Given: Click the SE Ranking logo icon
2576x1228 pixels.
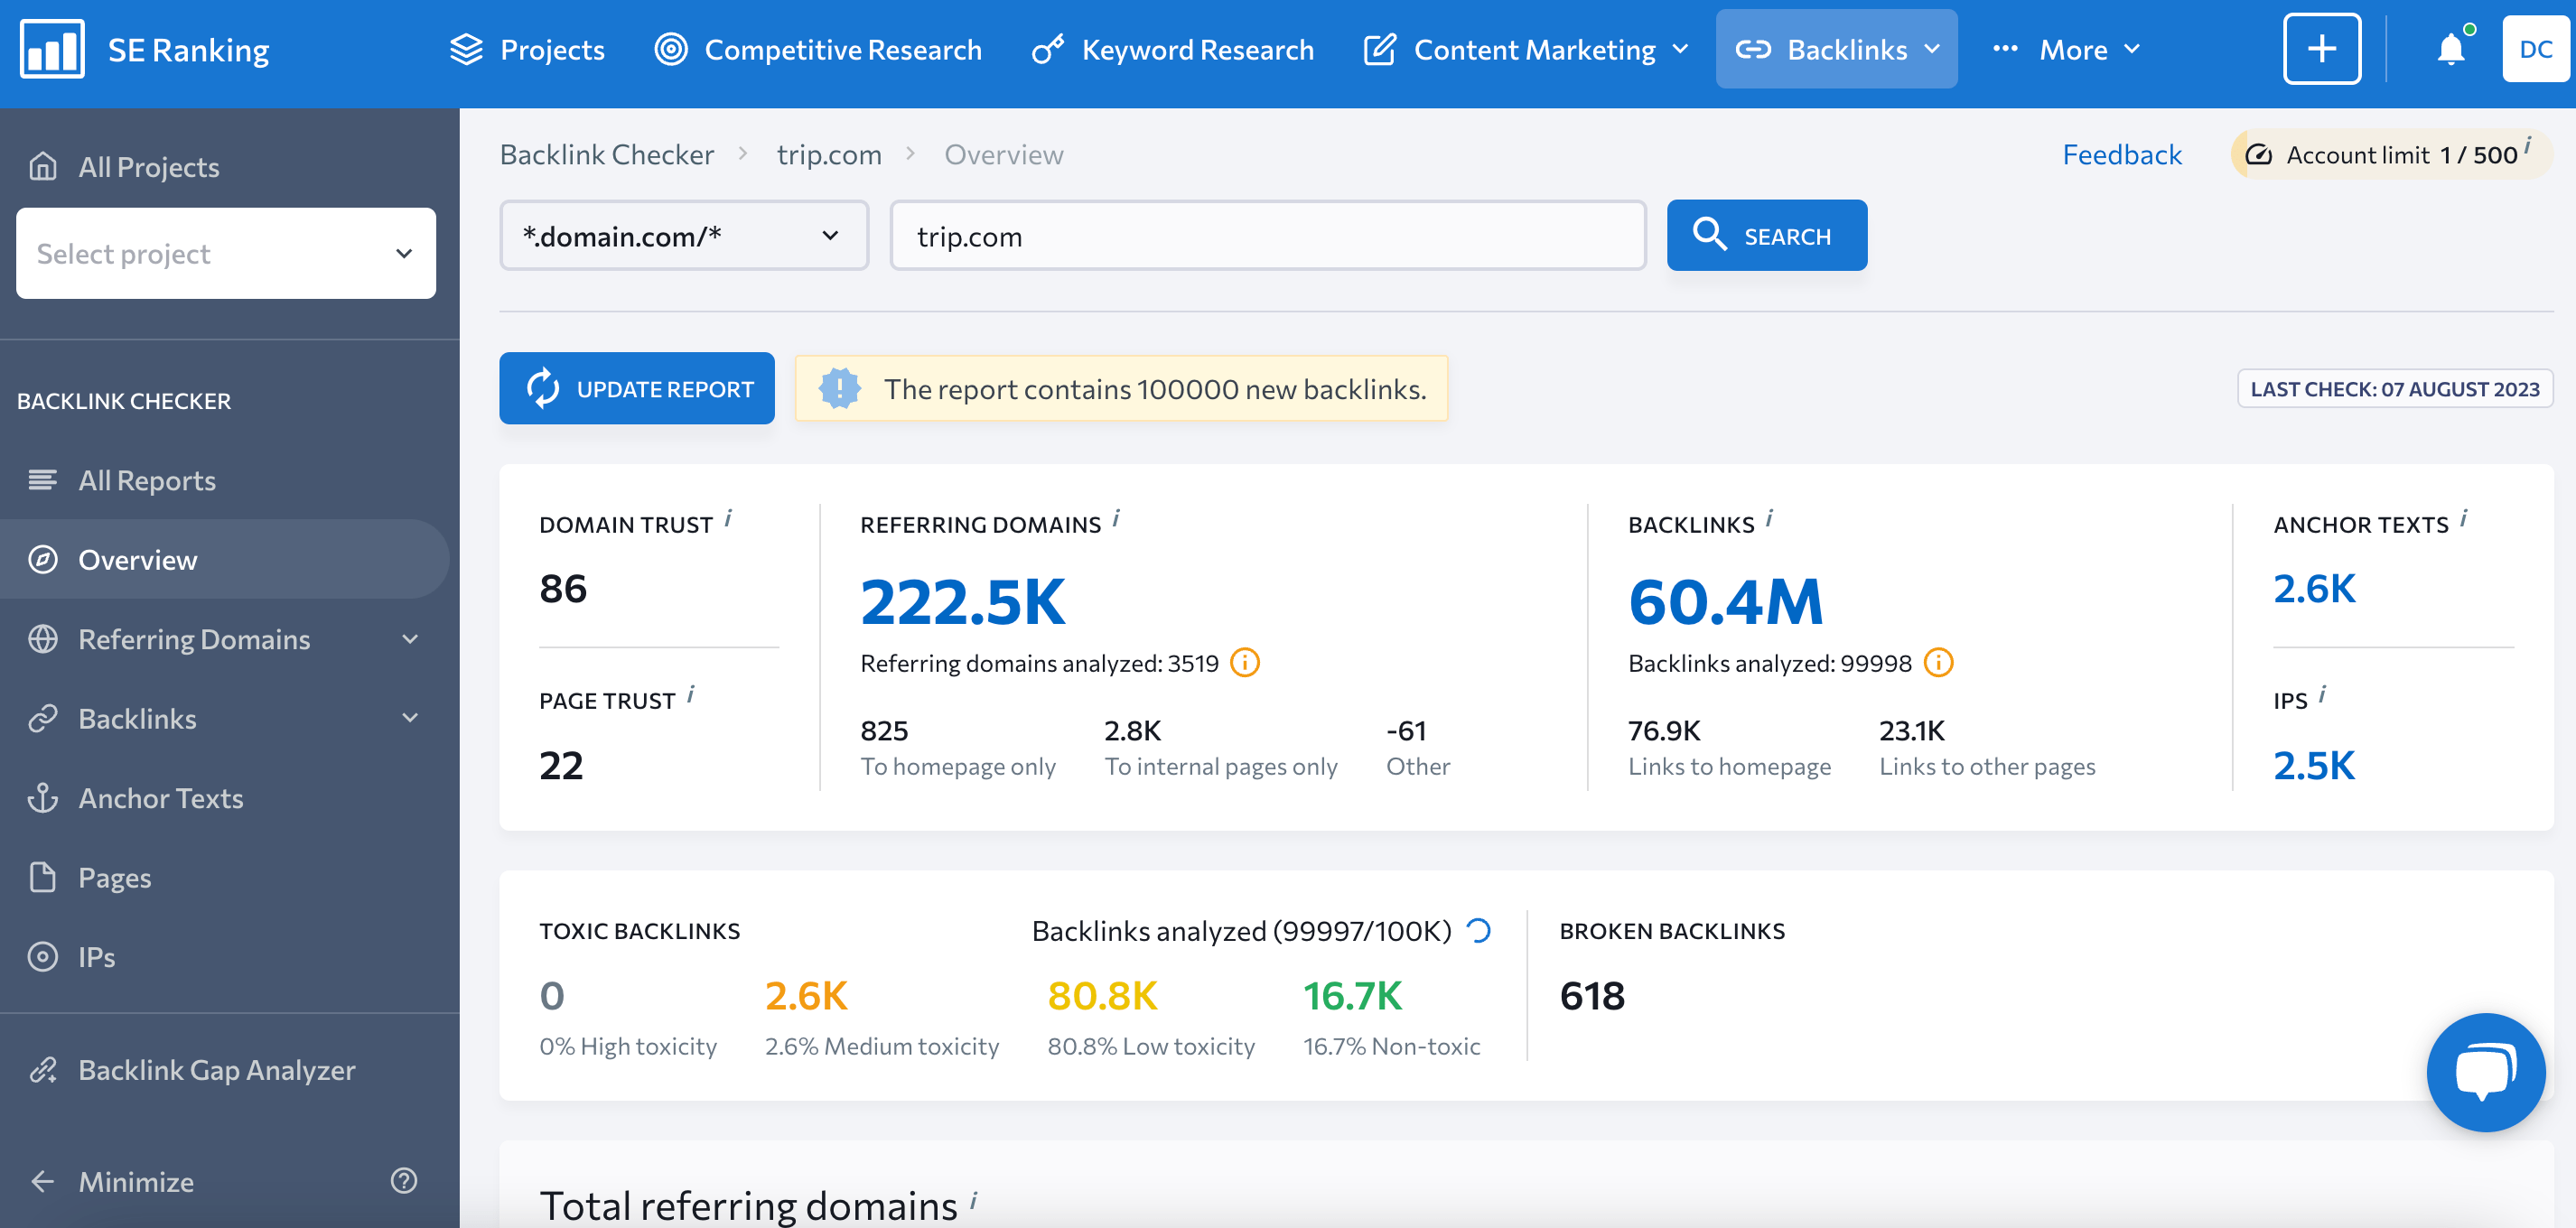Looking at the screenshot, I should click(52, 49).
